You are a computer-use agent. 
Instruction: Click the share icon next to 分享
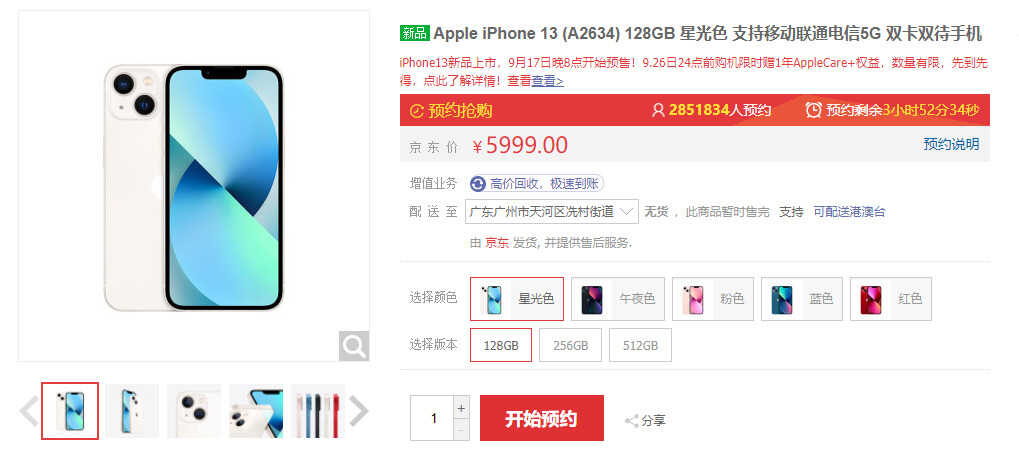[632, 421]
